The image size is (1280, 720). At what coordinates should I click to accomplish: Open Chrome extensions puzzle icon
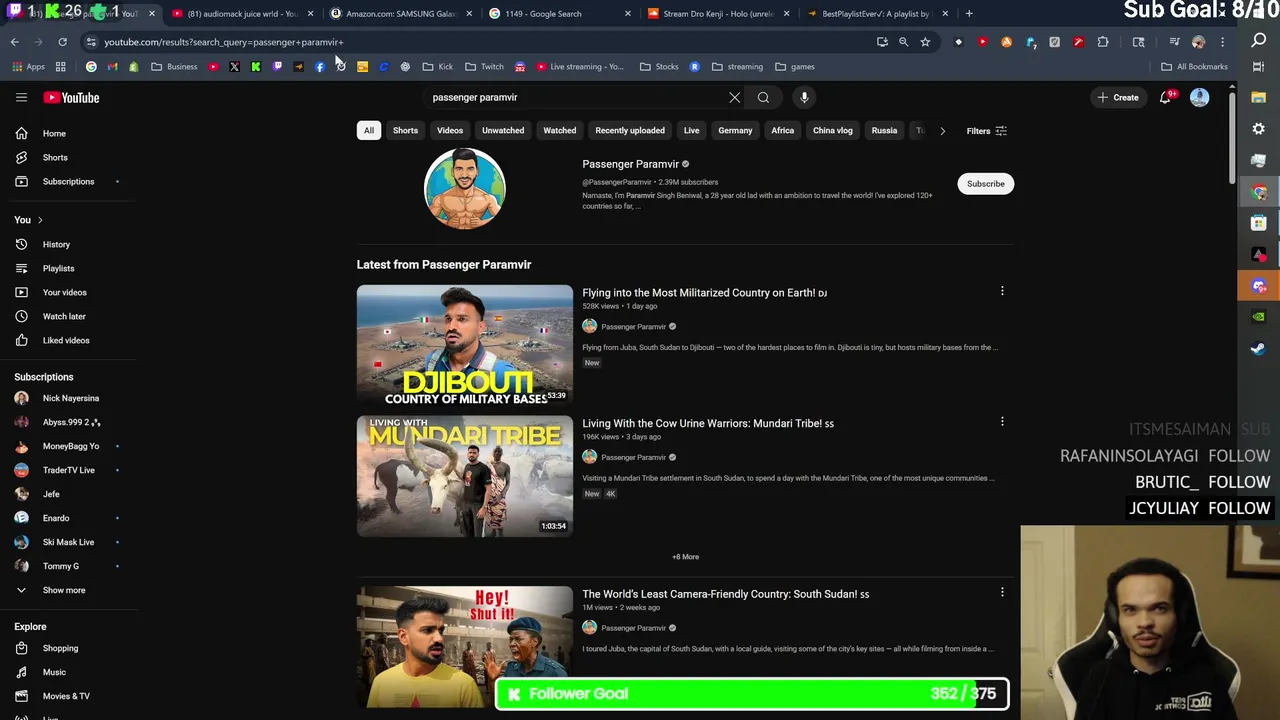[1103, 42]
